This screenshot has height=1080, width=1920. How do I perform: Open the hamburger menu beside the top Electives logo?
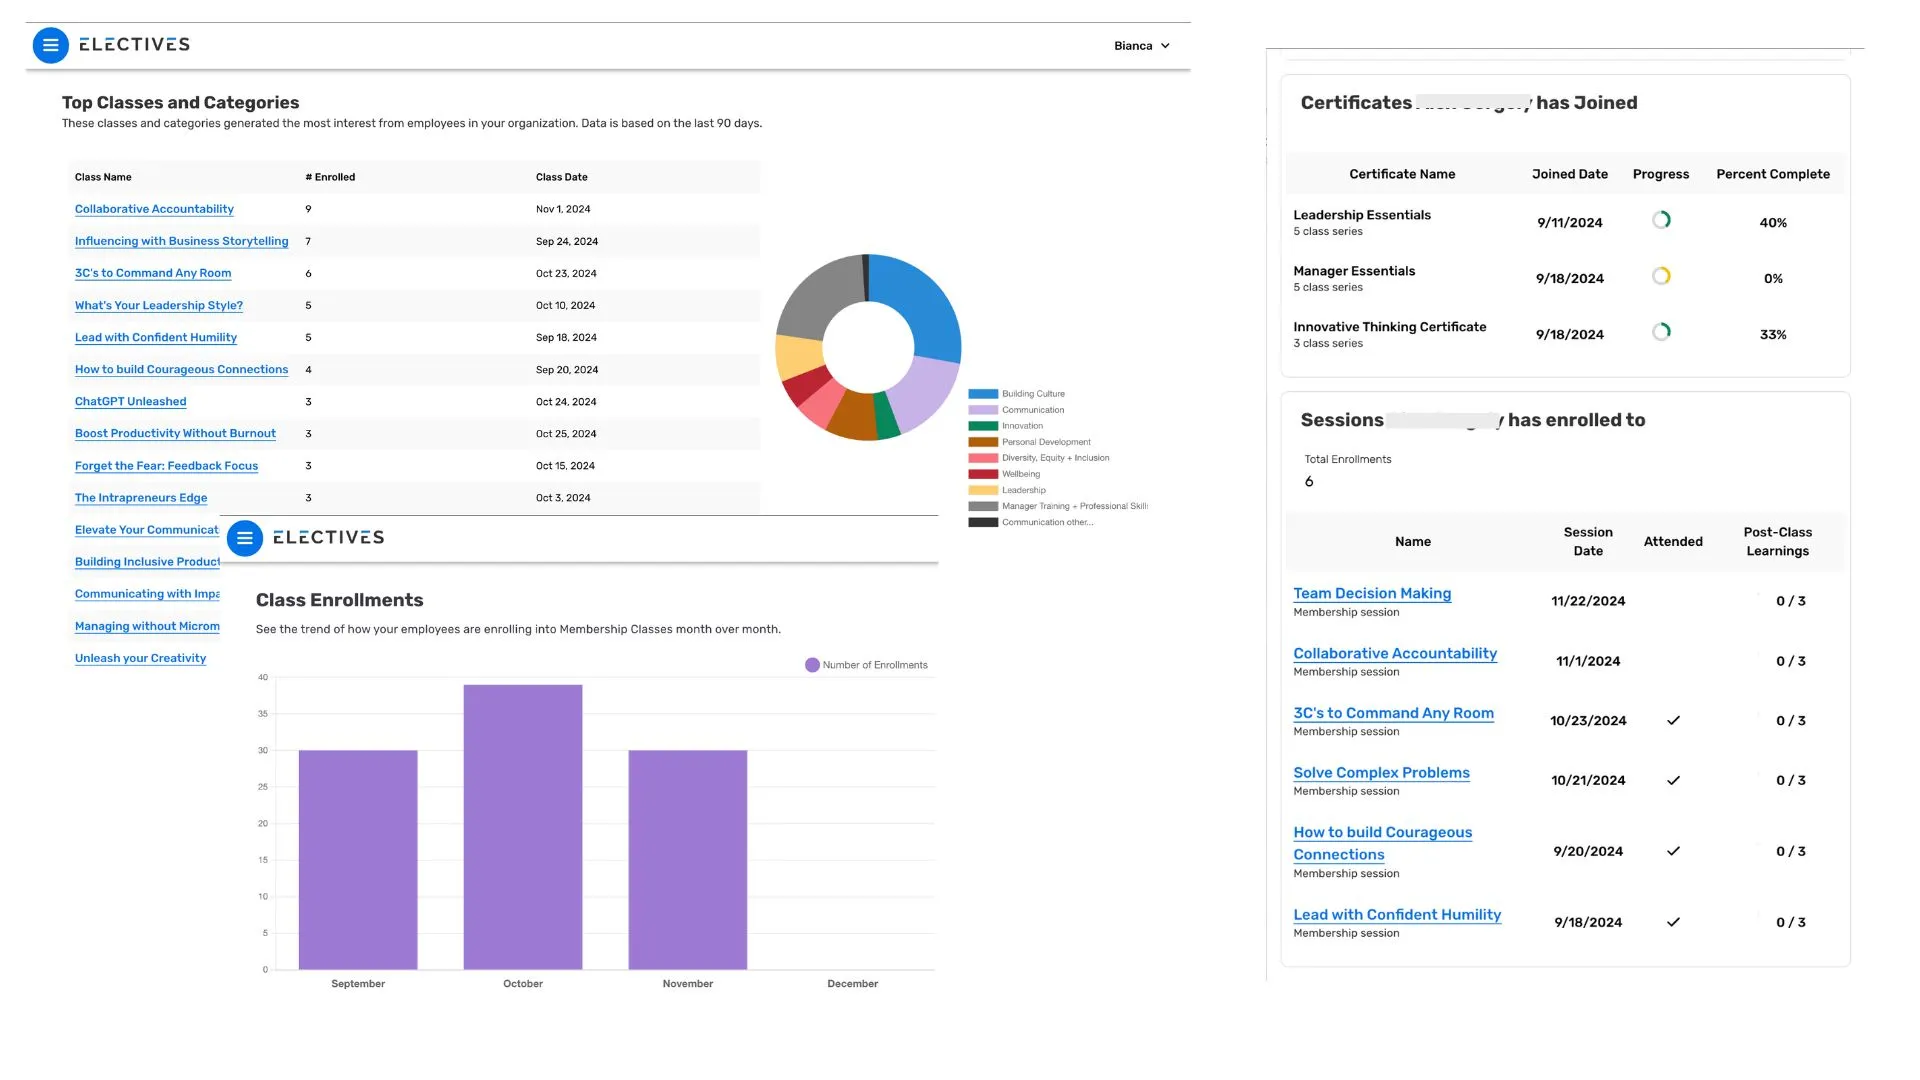click(50, 45)
